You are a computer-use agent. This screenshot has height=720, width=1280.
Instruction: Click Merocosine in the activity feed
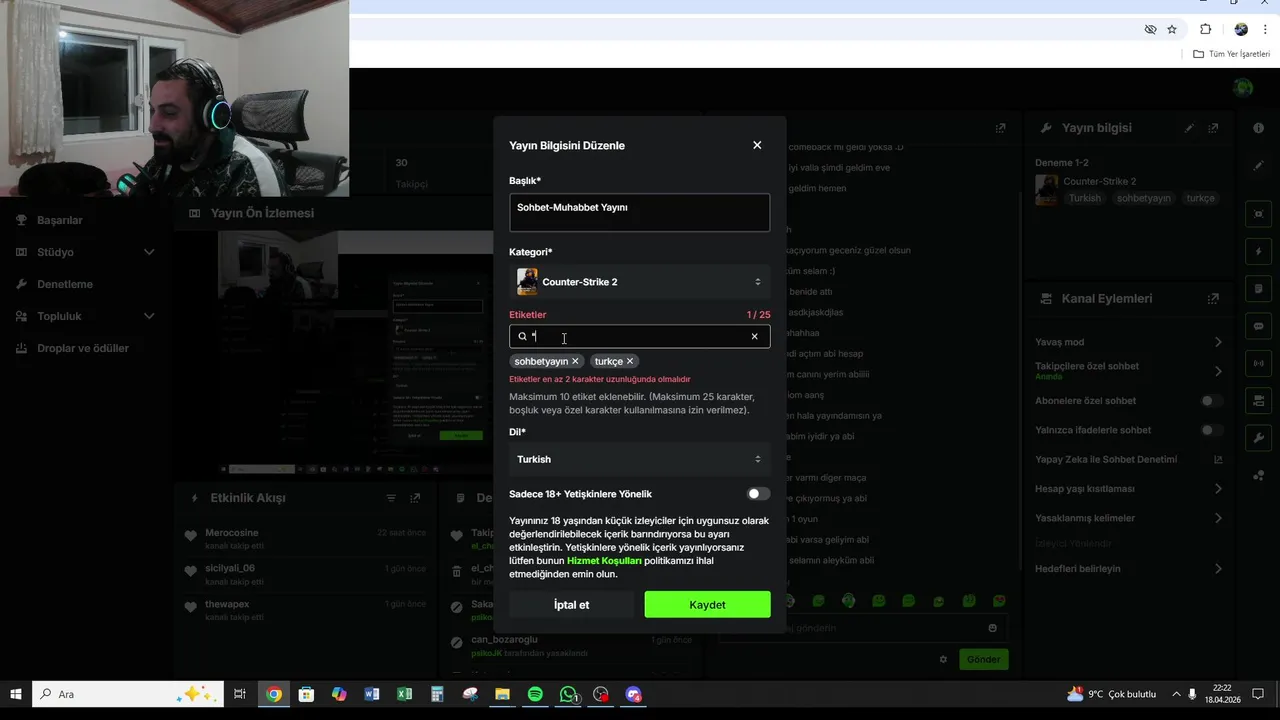(232, 533)
